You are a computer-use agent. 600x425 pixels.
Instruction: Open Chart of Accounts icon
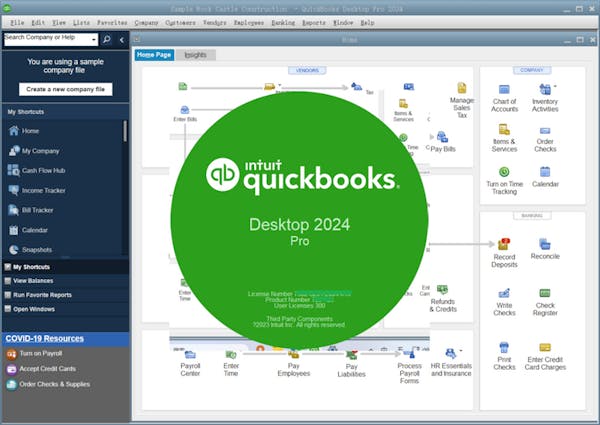pos(504,90)
